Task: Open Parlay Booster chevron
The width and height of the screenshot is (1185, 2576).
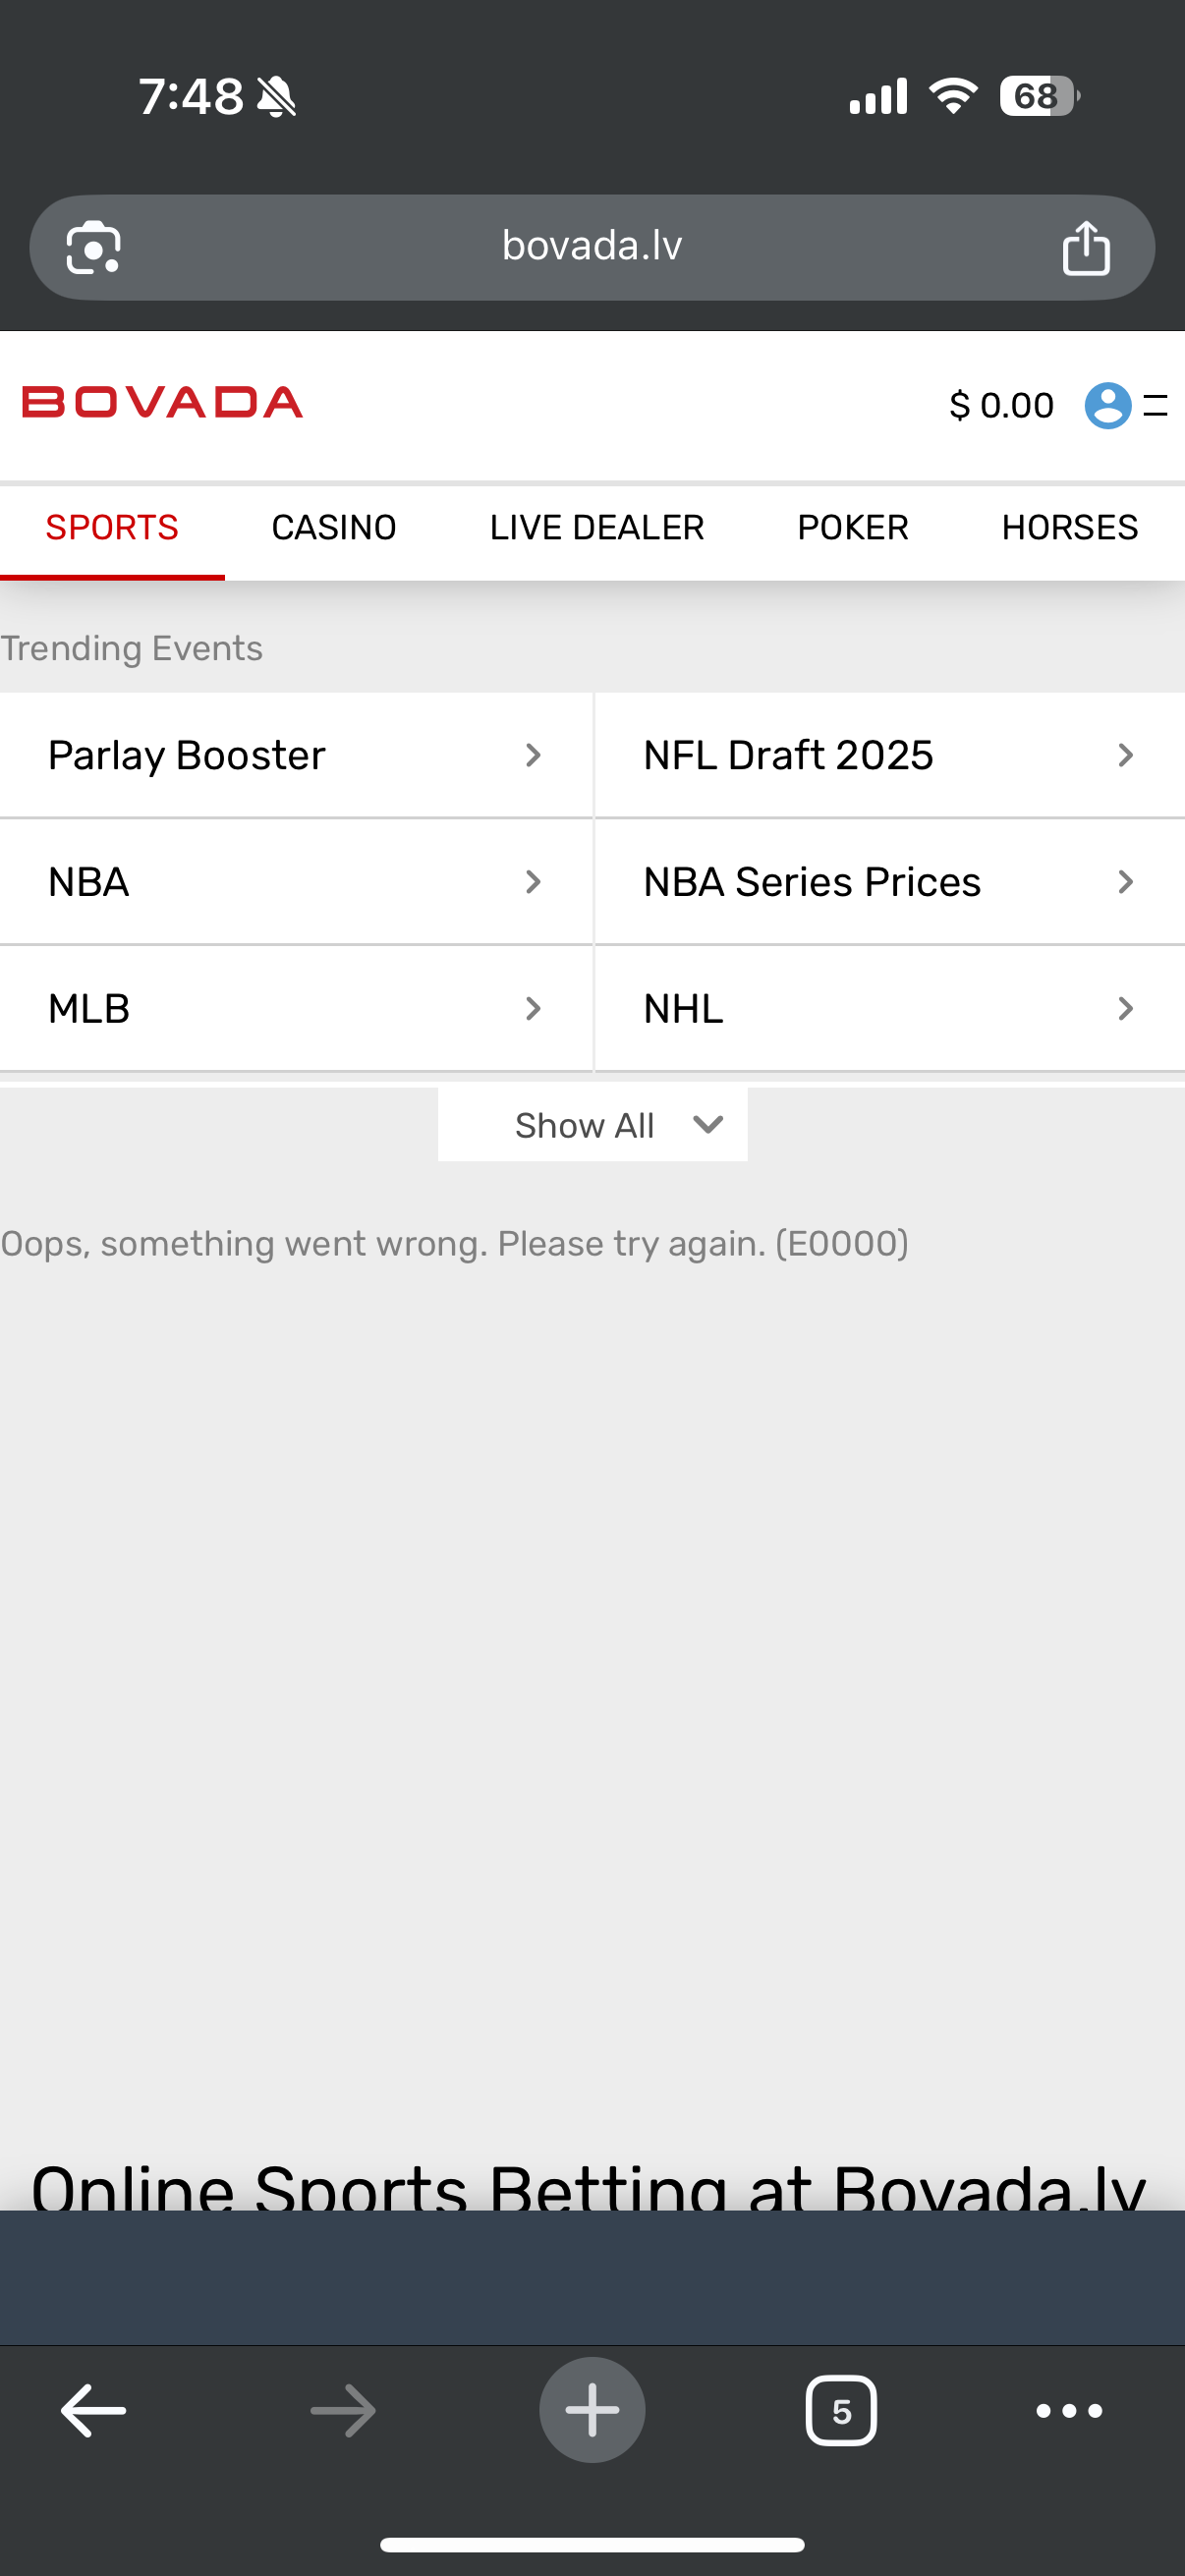Action: pos(532,755)
